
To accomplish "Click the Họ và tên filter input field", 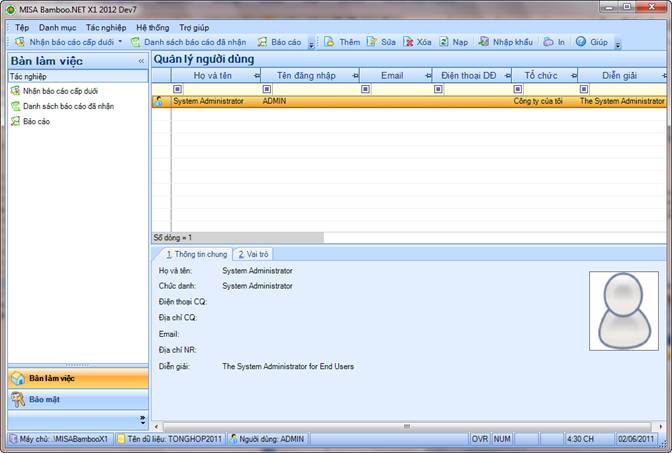I will (221, 89).
